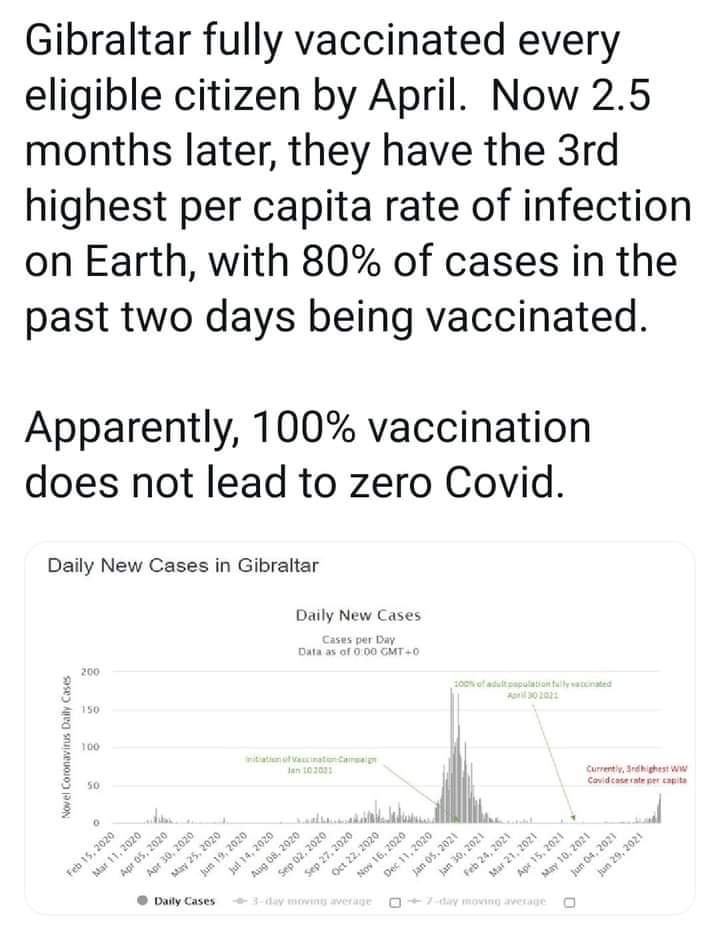The width and height of the screenshot is (720, 926).
Task: Click the Daily New Cases chart title
Action: 358,614
